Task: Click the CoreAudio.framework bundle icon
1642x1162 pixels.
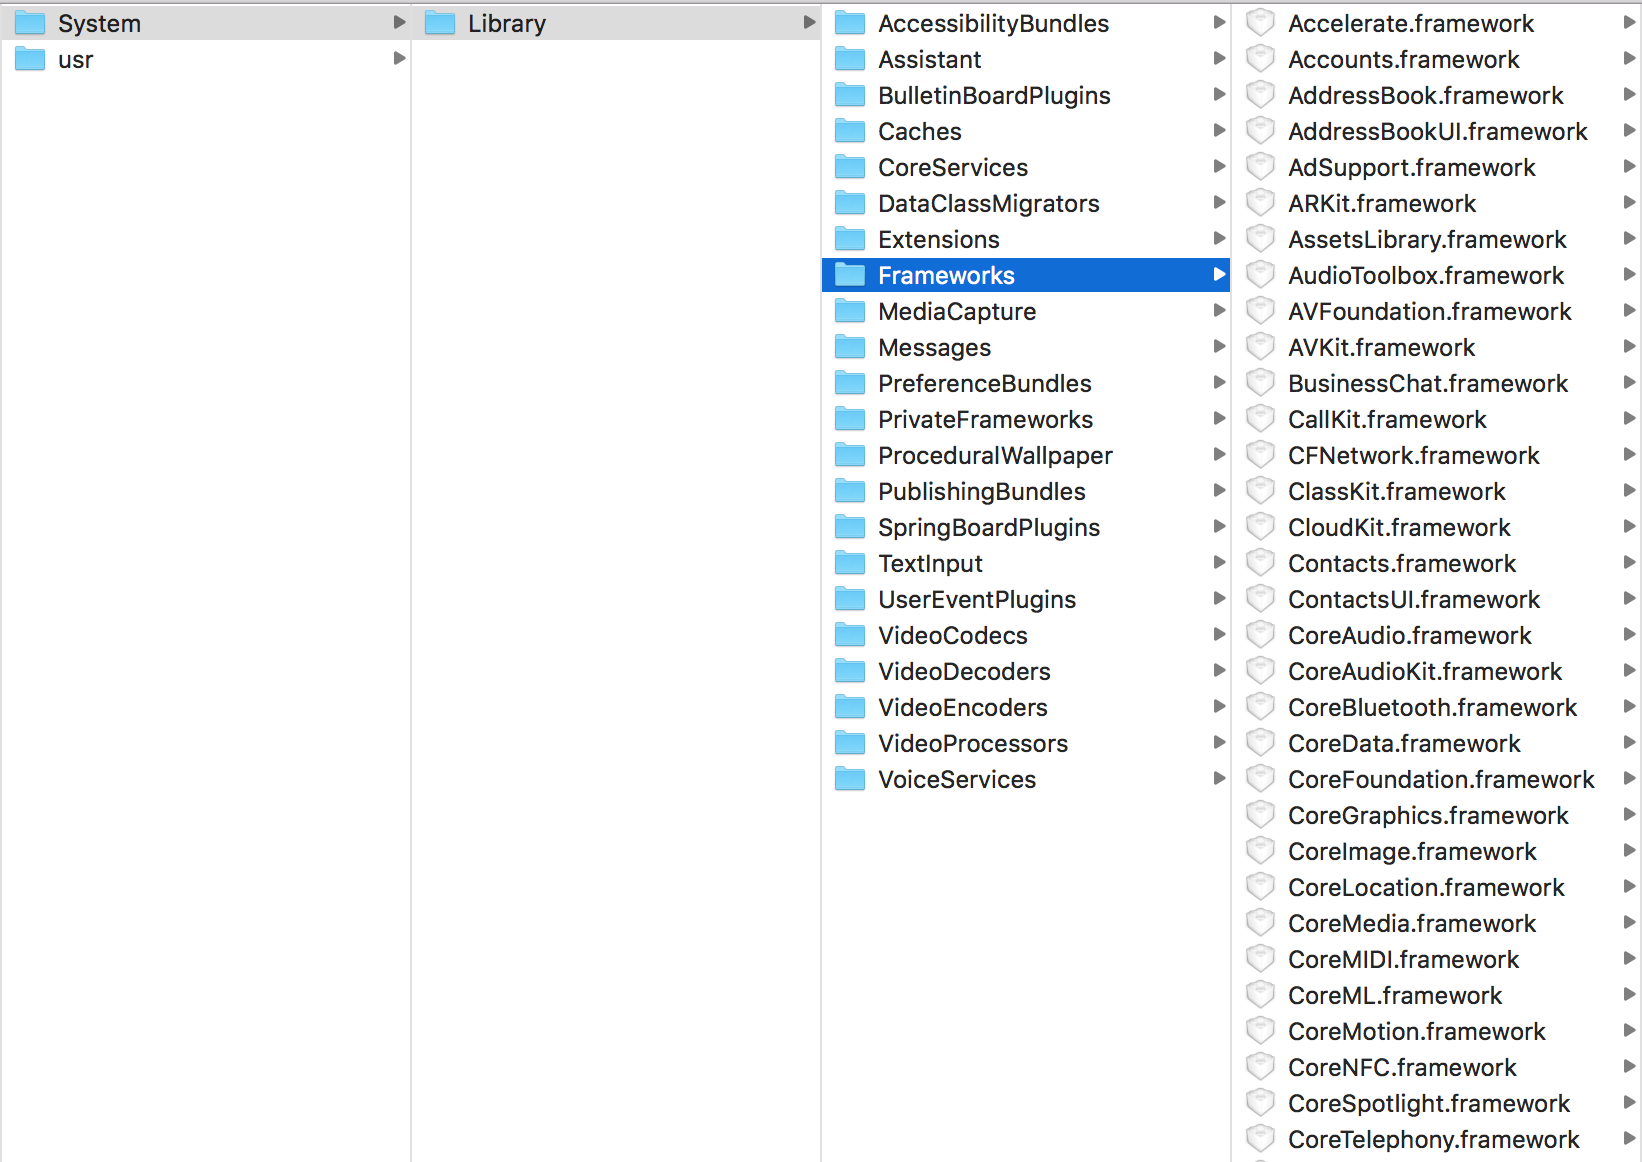Action: click(x=1260, y=635)
